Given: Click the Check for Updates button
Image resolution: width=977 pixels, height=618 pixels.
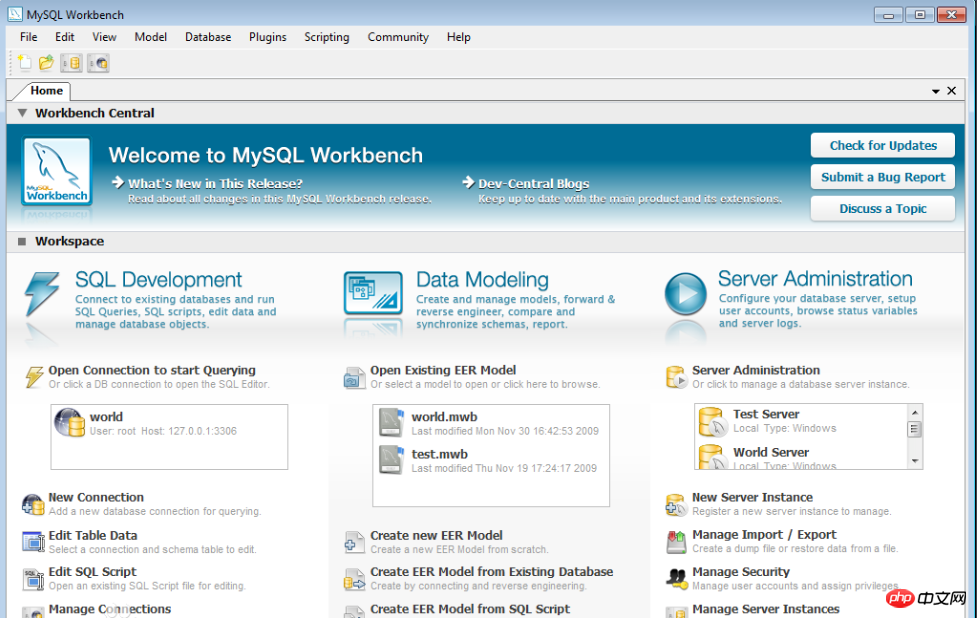Looking at the screenshot, I should pos(882,145).
